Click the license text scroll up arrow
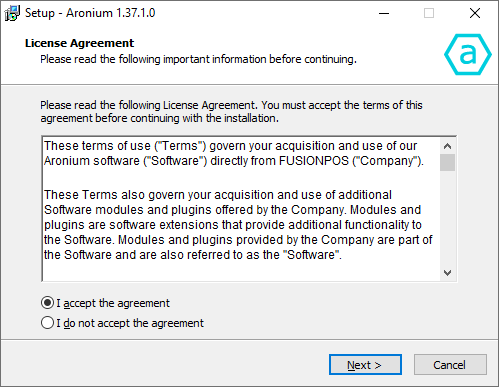499x387 pixels. click(447, 146)
